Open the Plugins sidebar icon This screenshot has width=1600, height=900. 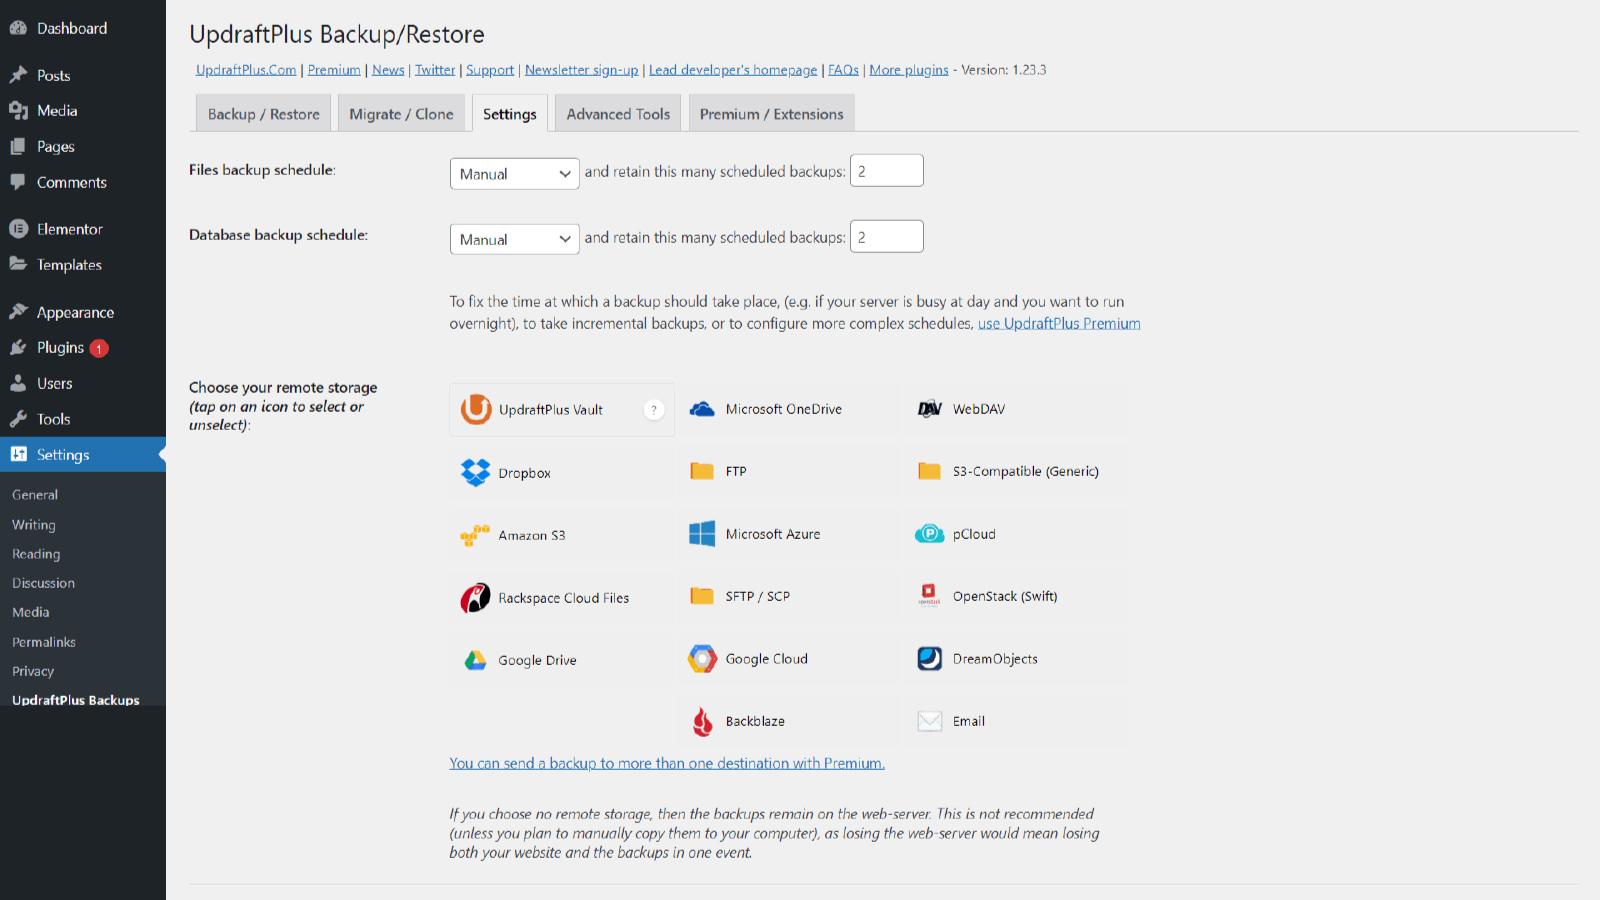point(18,347)
